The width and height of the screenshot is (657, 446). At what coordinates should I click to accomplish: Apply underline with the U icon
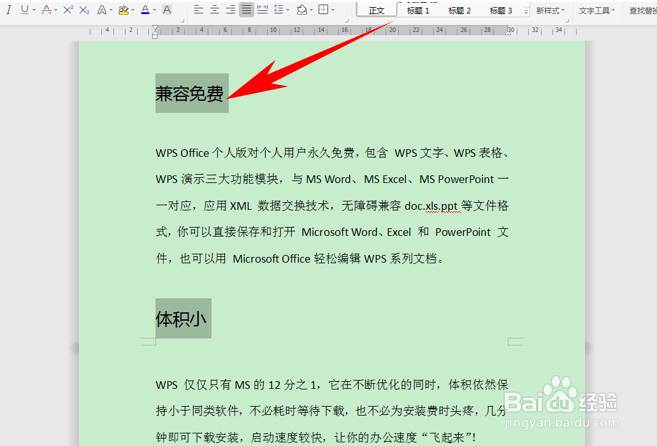coord(25,10)
